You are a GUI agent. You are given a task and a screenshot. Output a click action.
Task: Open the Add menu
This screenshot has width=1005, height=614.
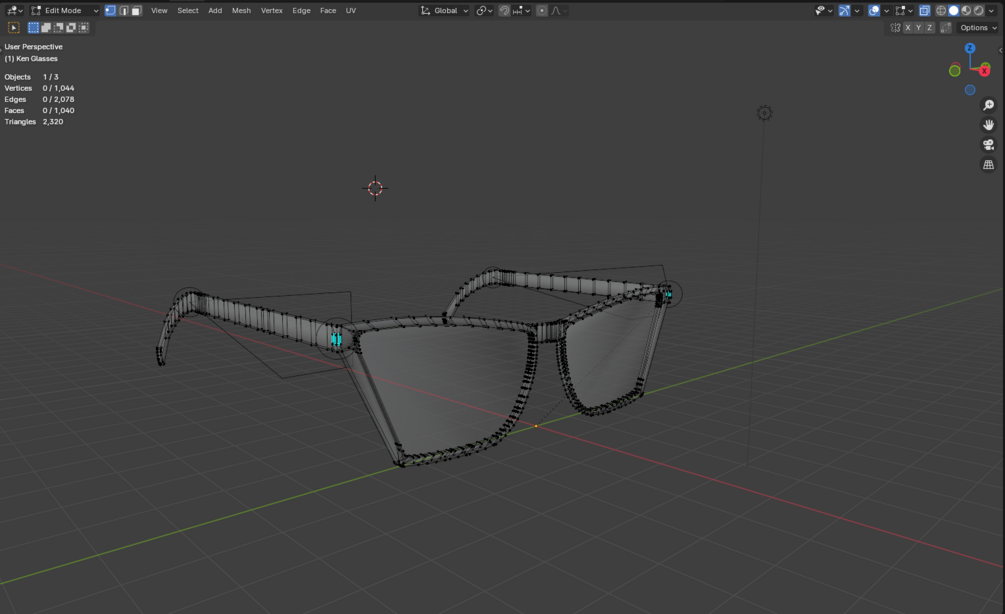point(215,10)
